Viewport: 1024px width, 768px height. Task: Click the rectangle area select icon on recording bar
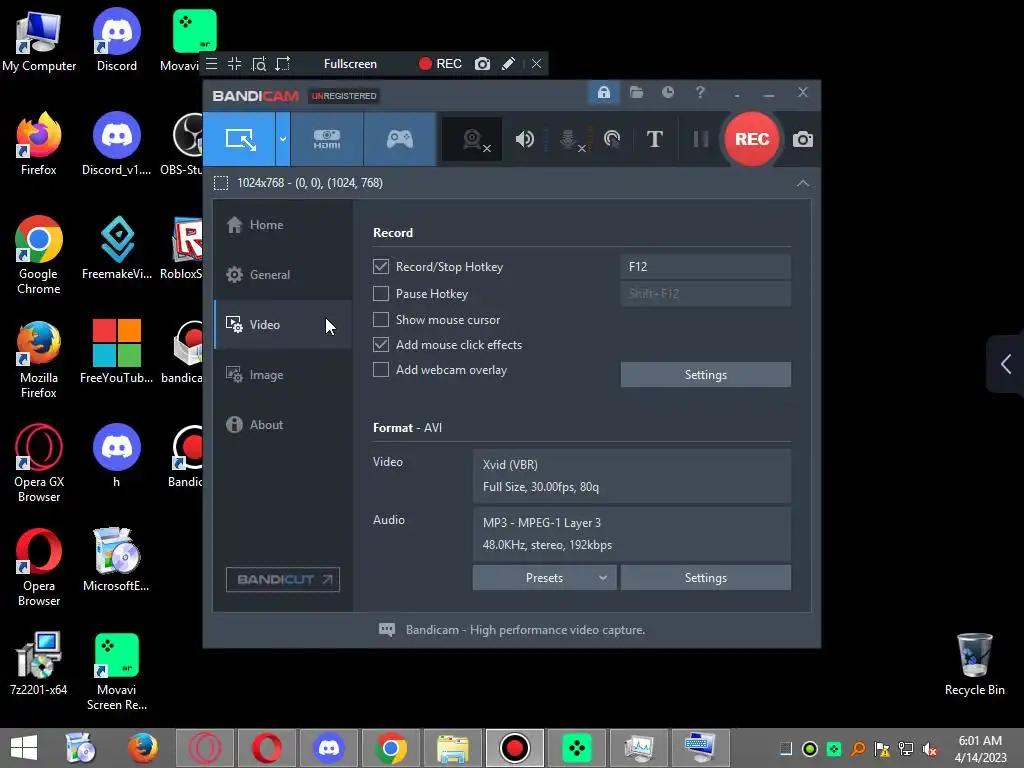(x=283, y=64)
